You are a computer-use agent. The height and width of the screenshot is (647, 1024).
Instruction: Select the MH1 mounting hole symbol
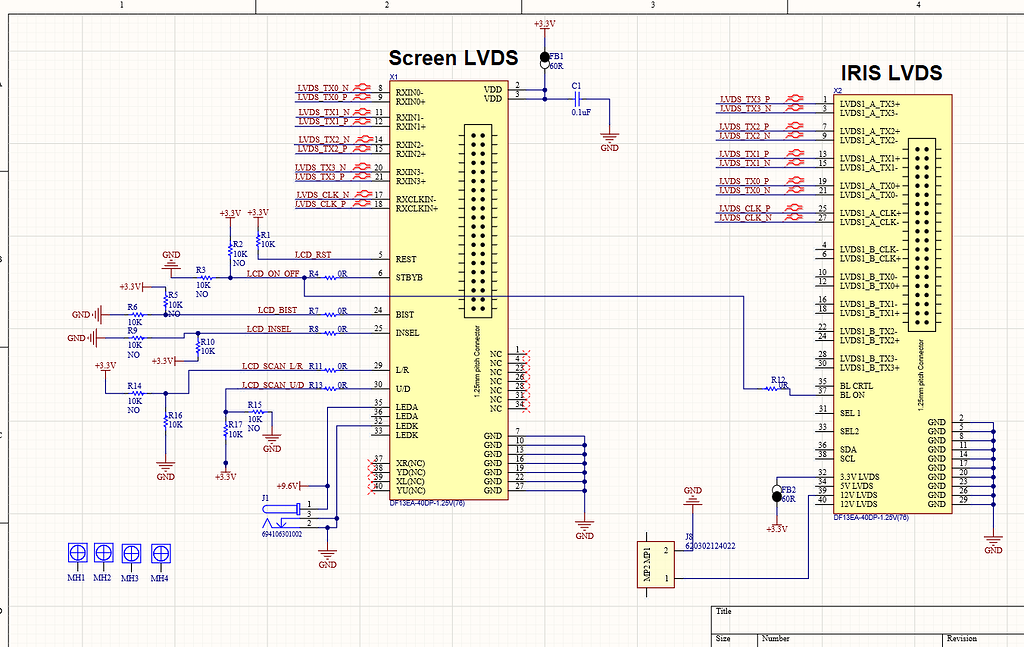(x=75, y=553)
